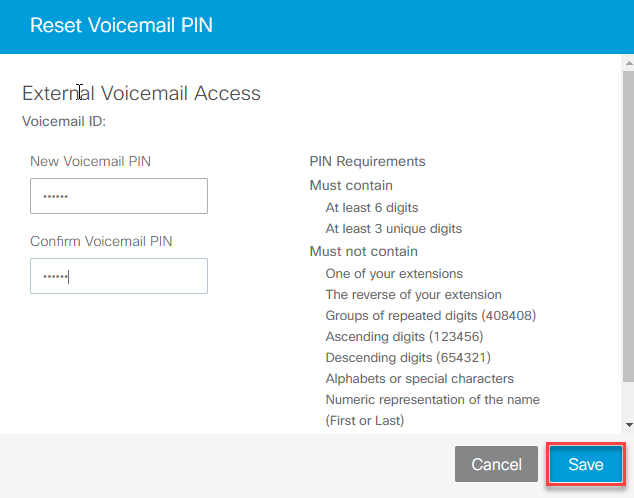Viewport: 634px width, 498px height.
Task: Click the External Voicemail Access heading
Action: [x=141, y=93]
